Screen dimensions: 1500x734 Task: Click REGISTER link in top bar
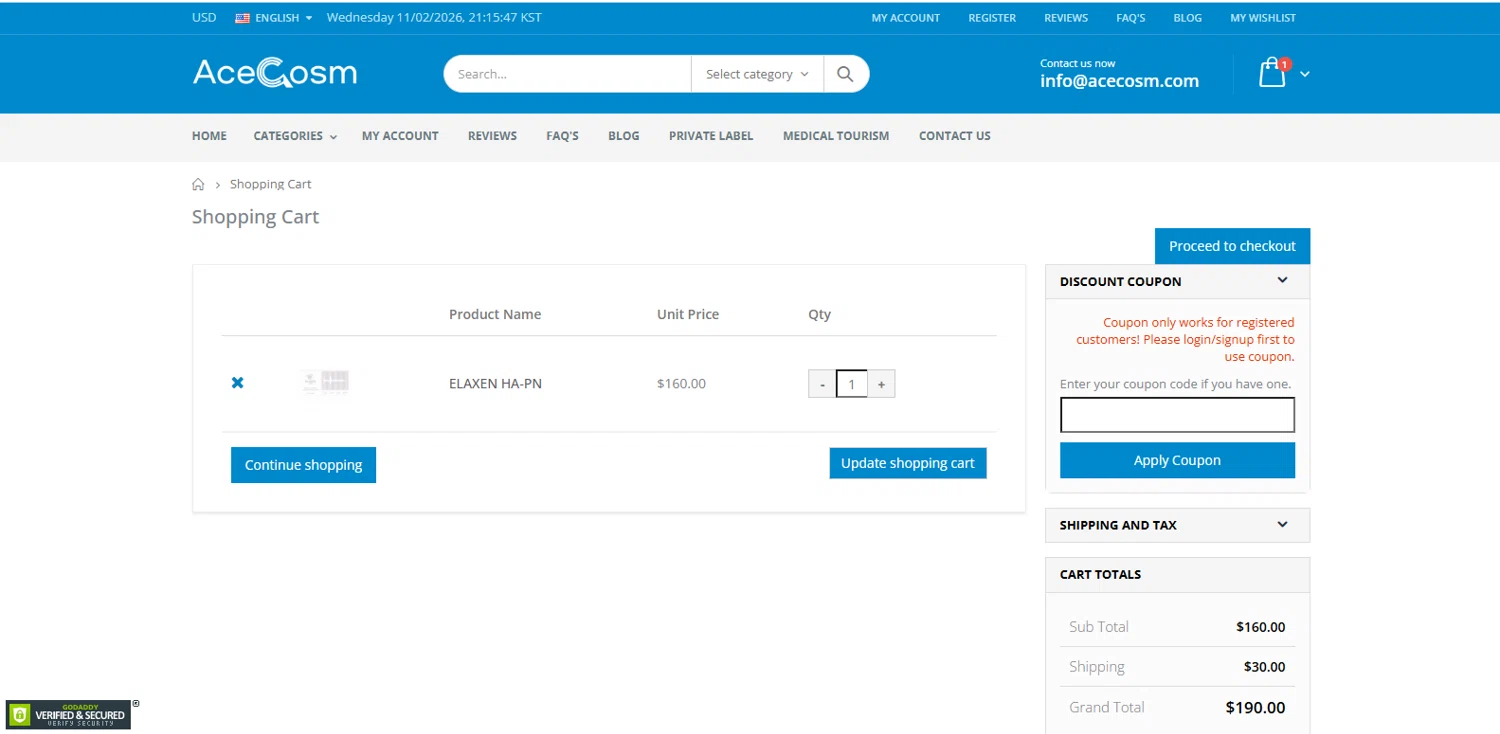click(x=992, y=18)
